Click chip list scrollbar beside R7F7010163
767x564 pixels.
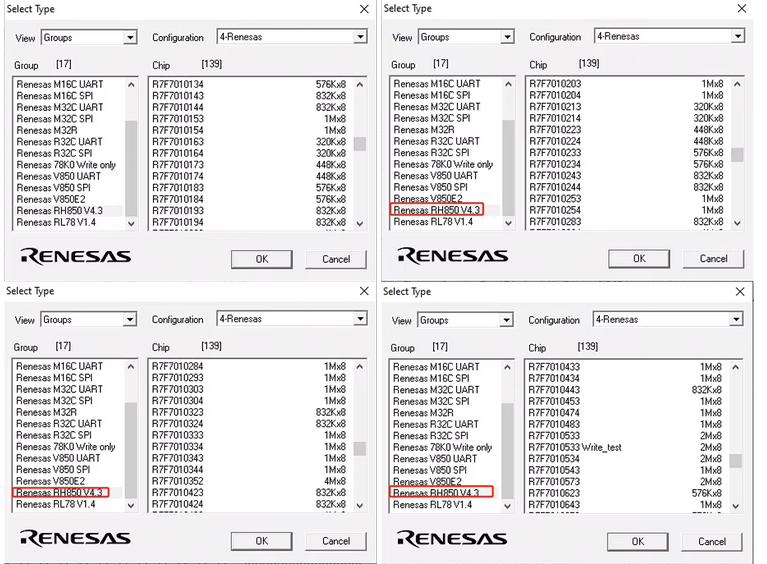pyautogui.click(x=360, y=143)
